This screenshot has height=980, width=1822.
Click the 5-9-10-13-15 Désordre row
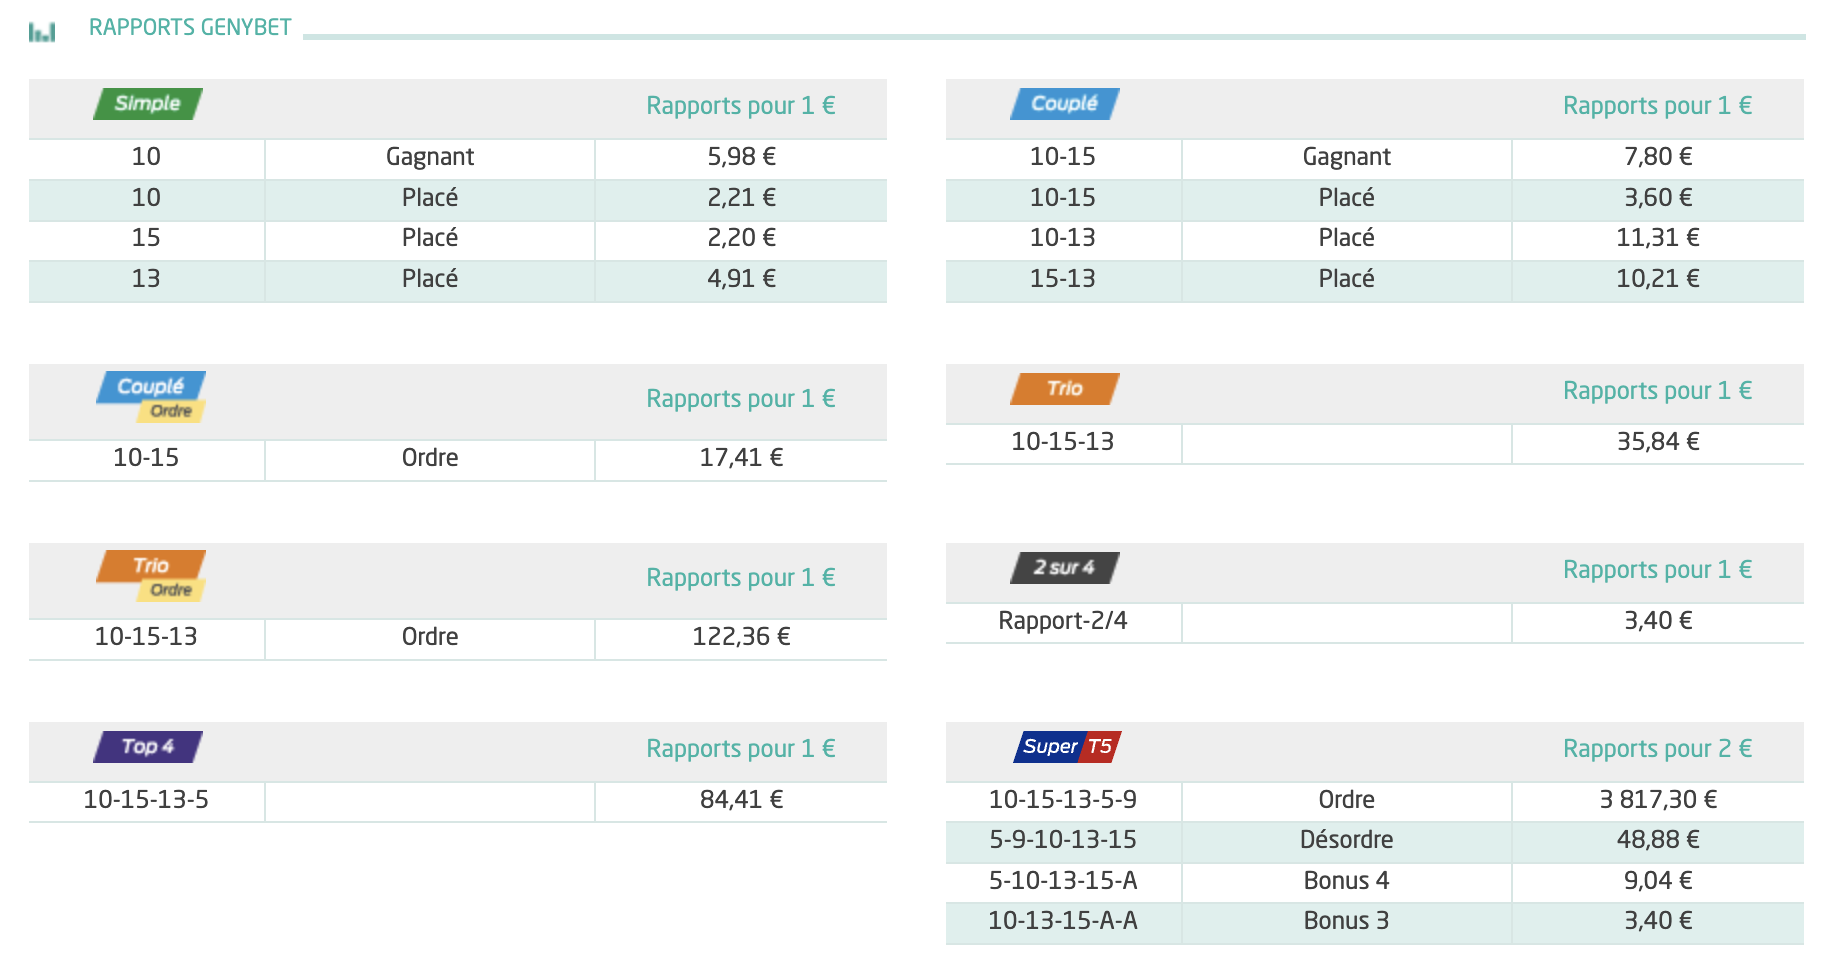pyautogui.click(x=1375, y=840)
